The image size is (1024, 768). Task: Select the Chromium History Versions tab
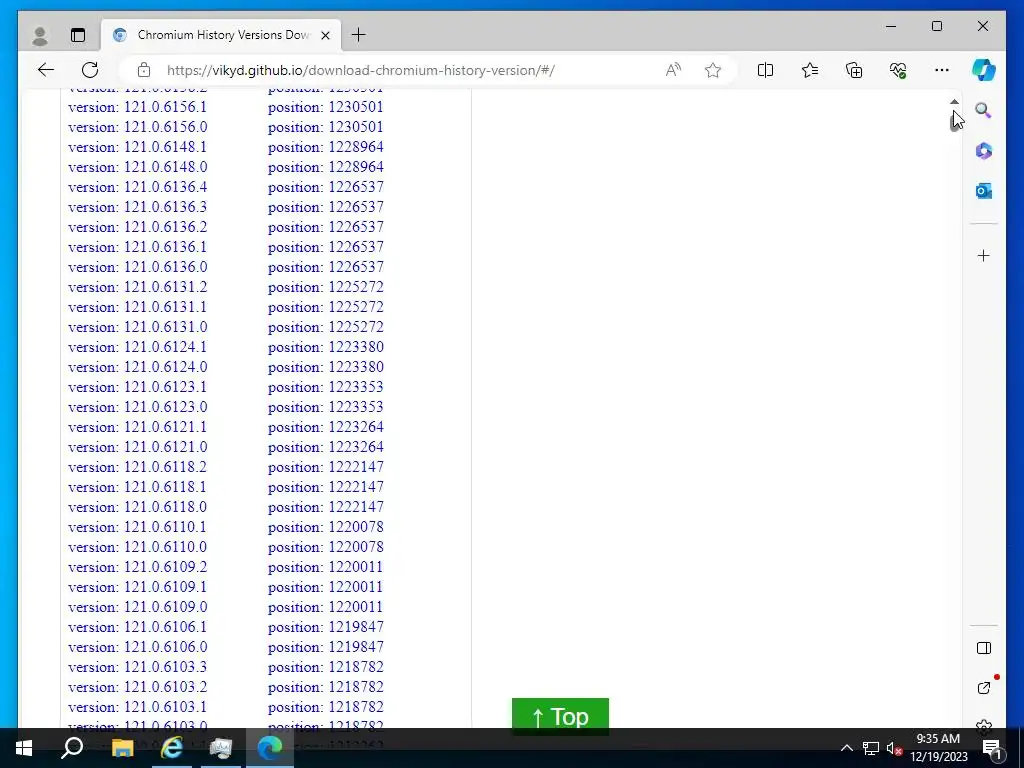(x=221, y=35)
